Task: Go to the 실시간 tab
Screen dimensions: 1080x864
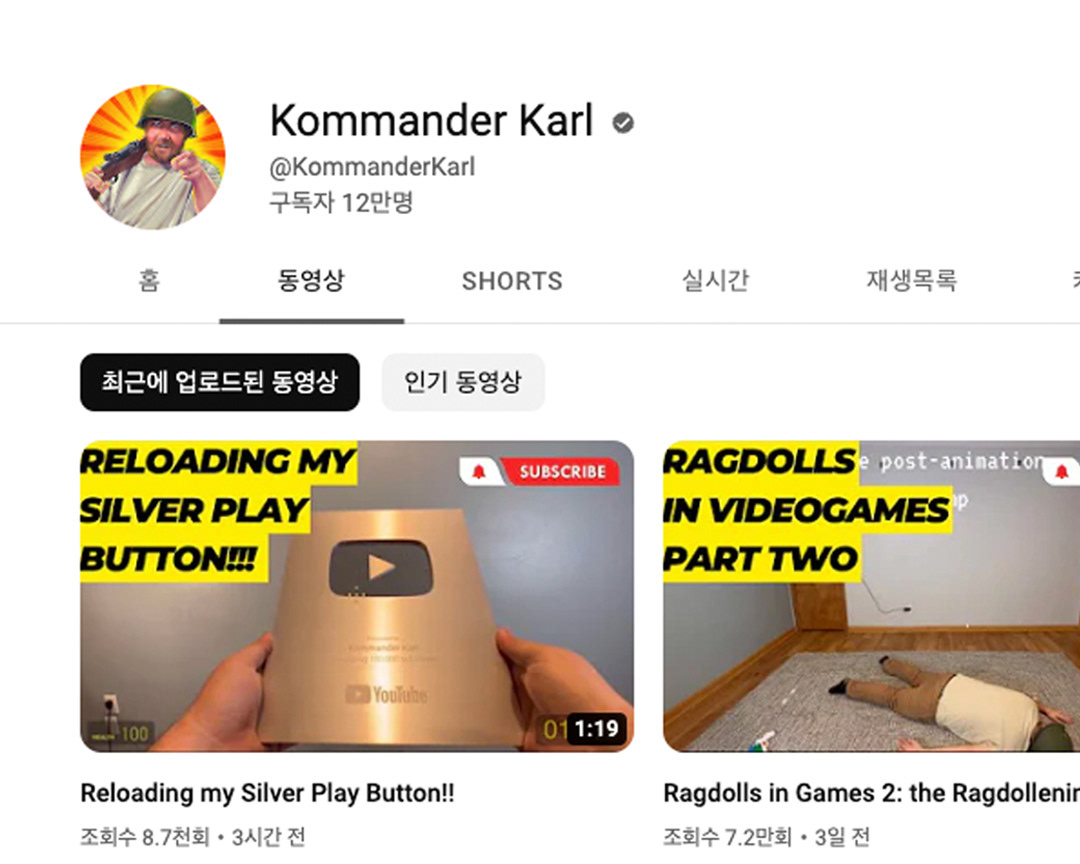Action: [715, 280]
